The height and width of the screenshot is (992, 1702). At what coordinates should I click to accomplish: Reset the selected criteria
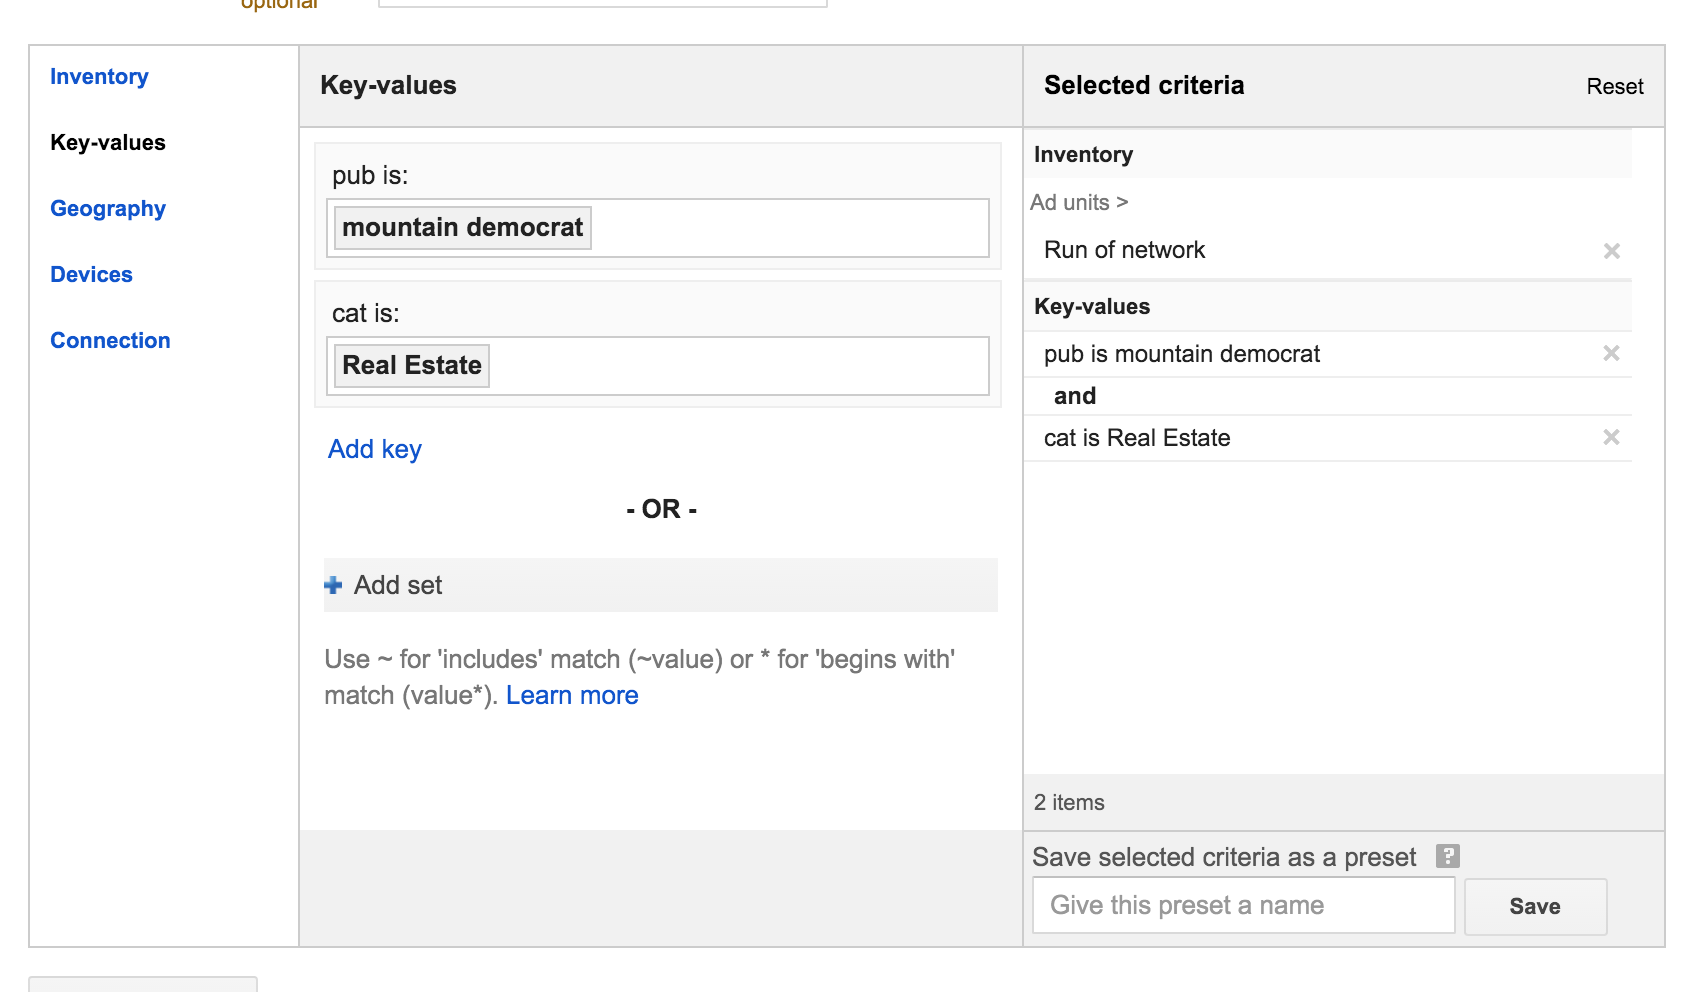click(1614, 87)
